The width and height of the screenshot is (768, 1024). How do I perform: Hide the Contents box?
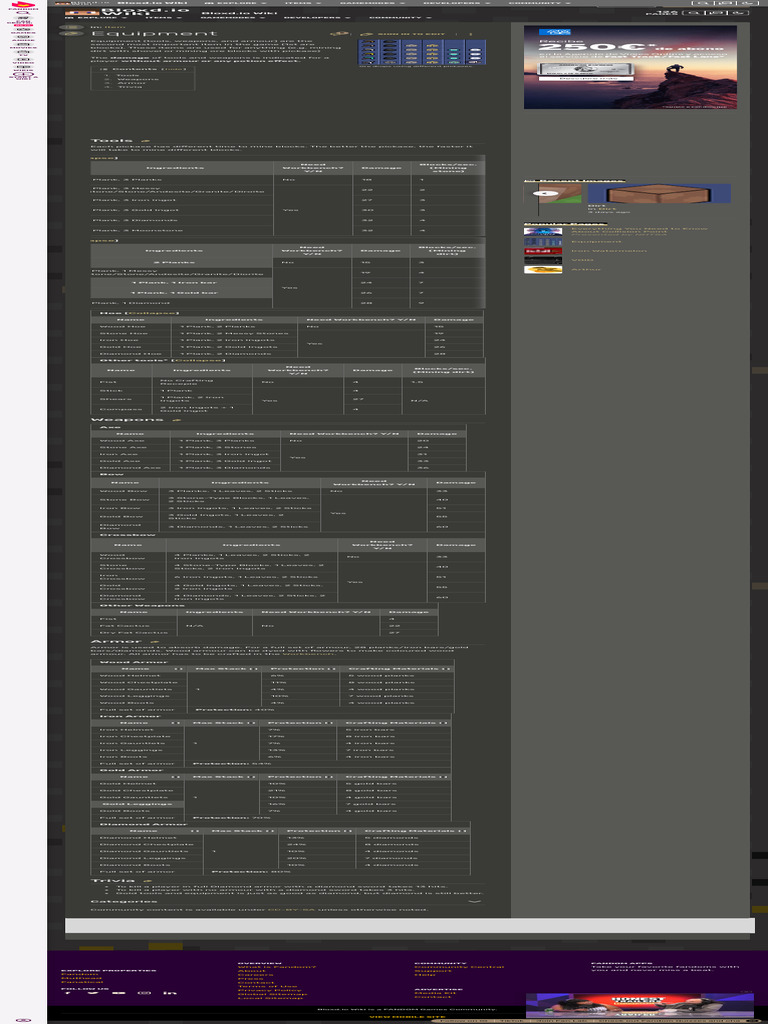tap(173, 69)
